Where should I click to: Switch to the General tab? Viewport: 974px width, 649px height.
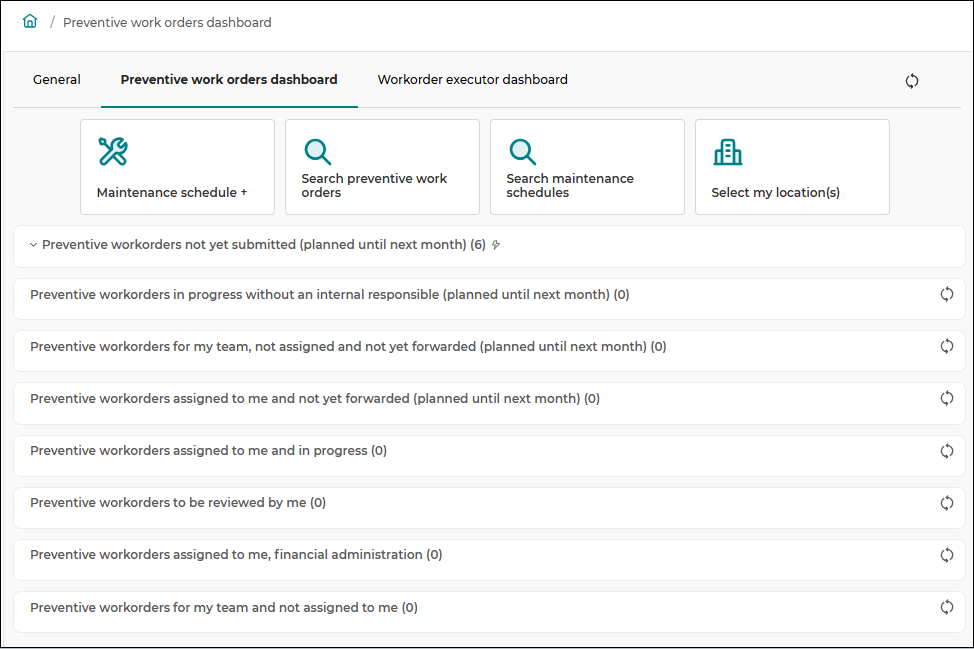click(x=57, y=79)
